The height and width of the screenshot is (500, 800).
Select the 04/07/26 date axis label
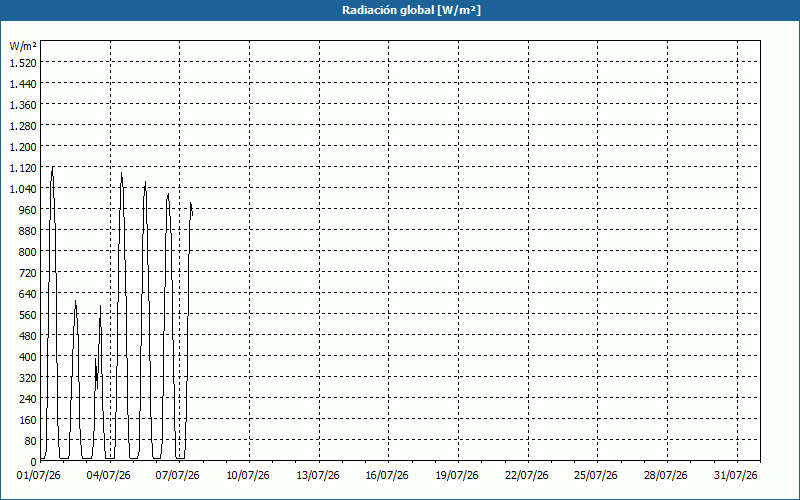pyautogui.click(x=109, y=476)
